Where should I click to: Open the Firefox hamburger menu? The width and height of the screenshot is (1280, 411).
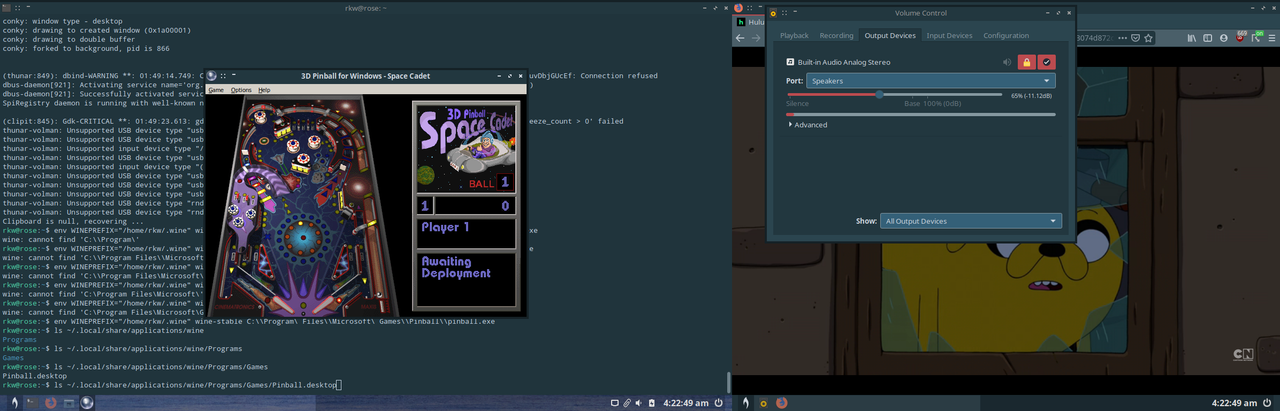tap(1271, 38)
